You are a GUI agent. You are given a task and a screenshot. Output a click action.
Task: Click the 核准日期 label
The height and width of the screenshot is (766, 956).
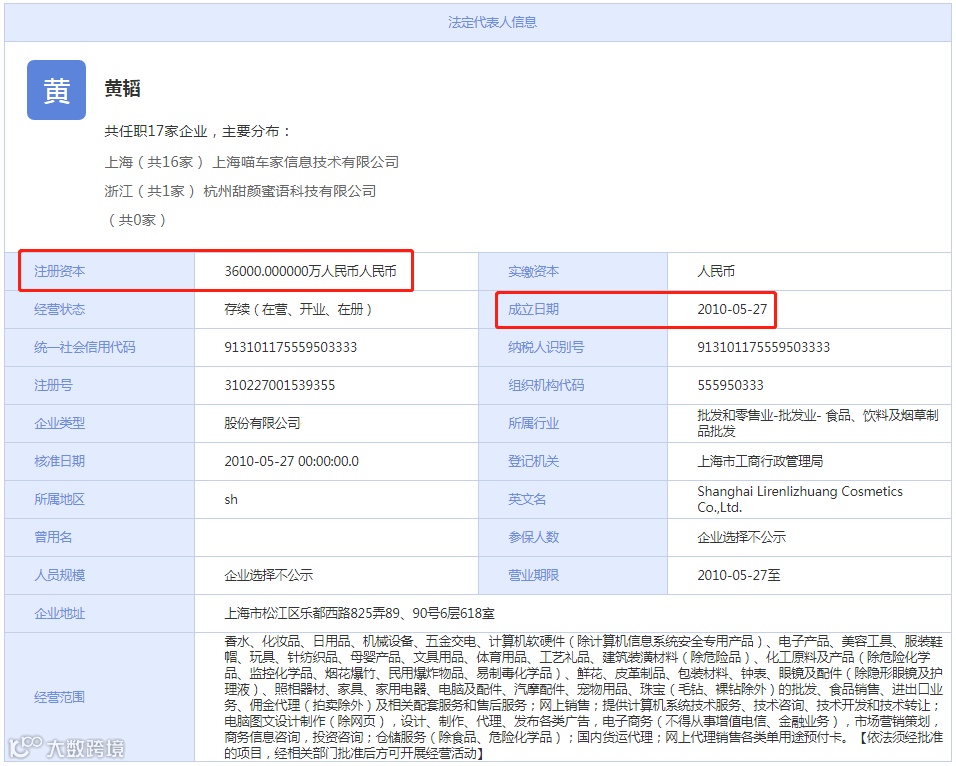[59, 461]
